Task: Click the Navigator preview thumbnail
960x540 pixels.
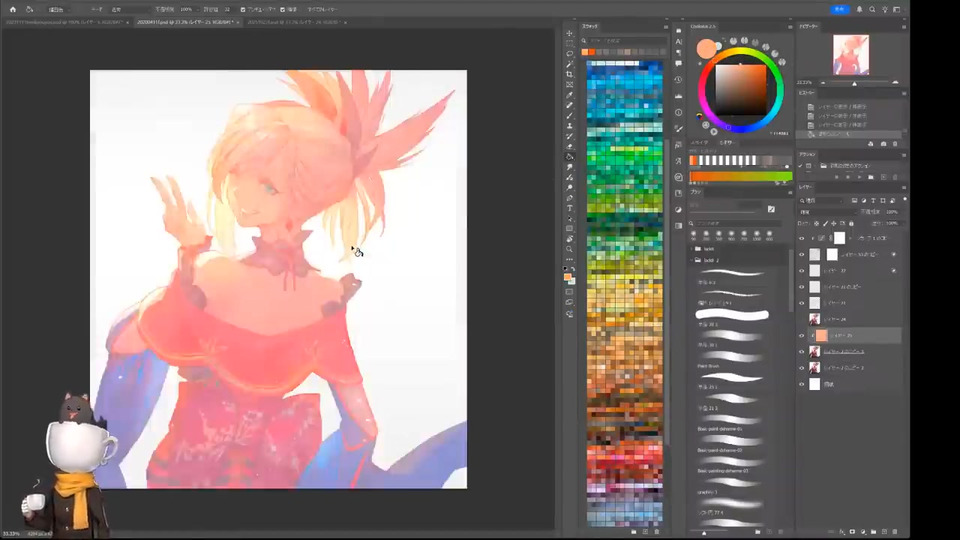Action: tap(851, 55)
